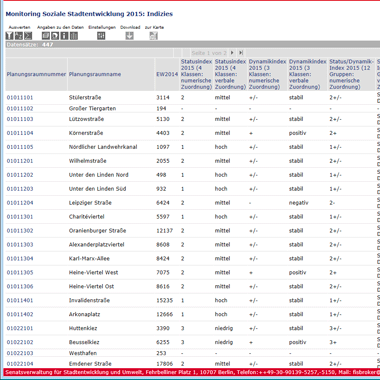This screenshot has width=380, height=380.
Task: Click Dynamikindex verbale Zuordnung column header
Action: coord(307,74)
